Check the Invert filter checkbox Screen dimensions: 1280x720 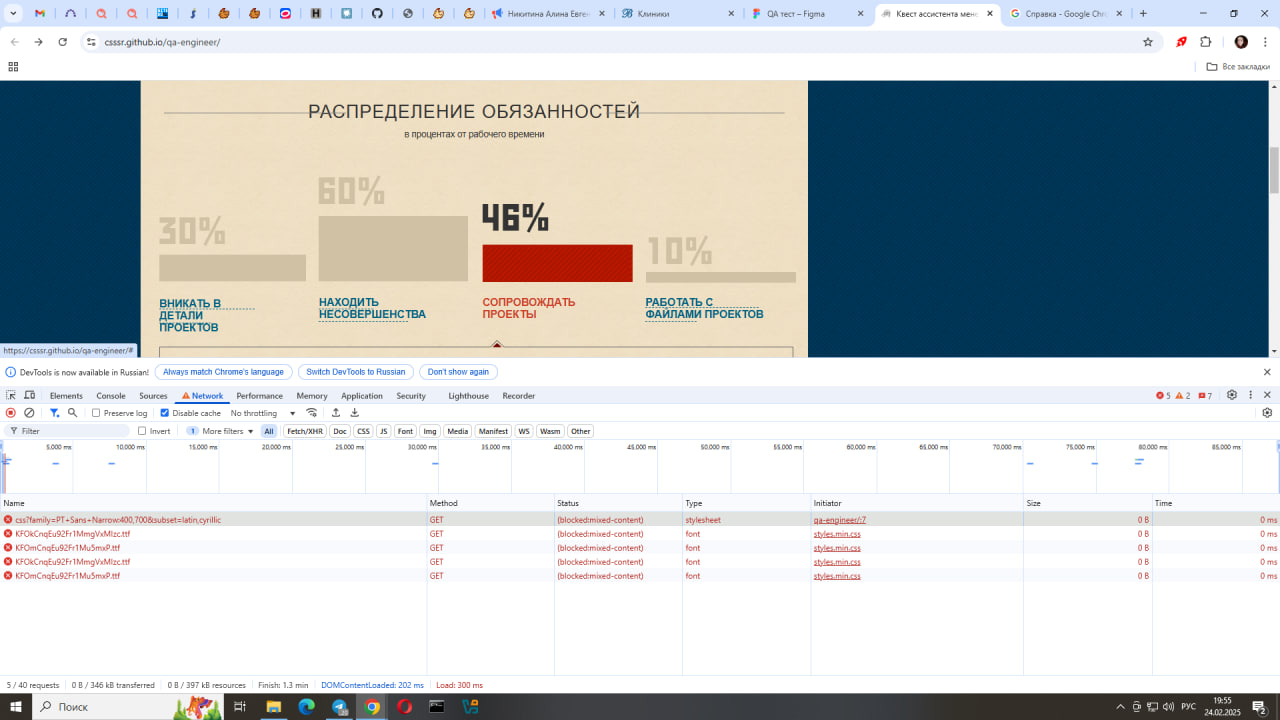coord(142,431)
